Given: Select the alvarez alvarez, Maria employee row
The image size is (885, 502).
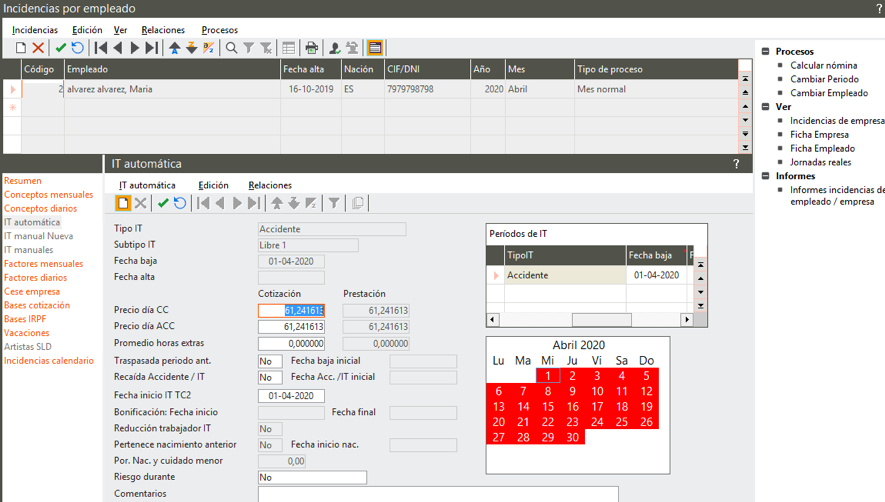Looking at the screenshot, I should (373, 89).
